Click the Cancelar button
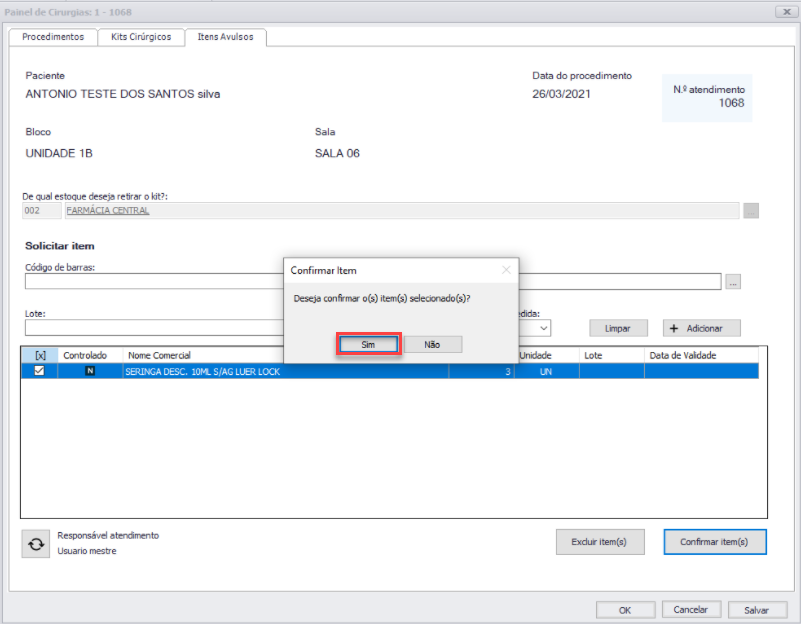The width and height of the screenshot is (801, 624). [x=691, y=610]
